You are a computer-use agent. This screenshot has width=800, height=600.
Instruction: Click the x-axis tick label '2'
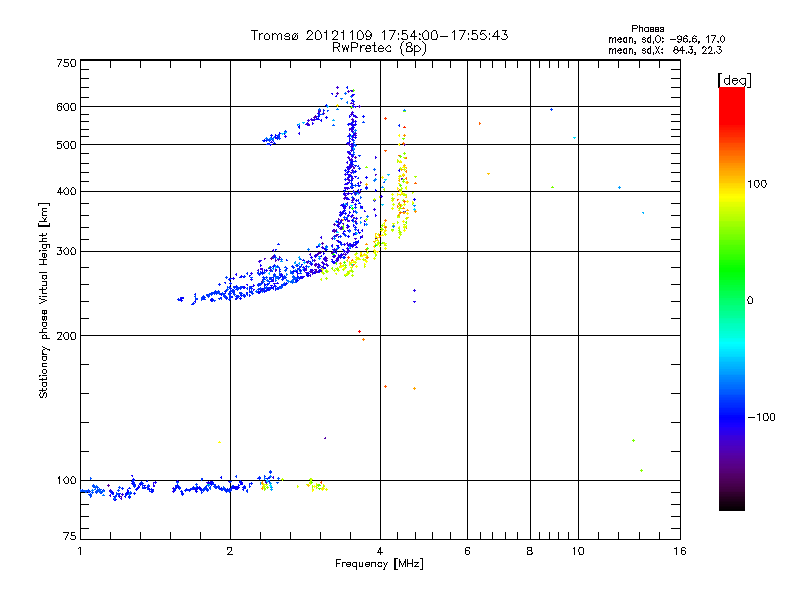230,551
